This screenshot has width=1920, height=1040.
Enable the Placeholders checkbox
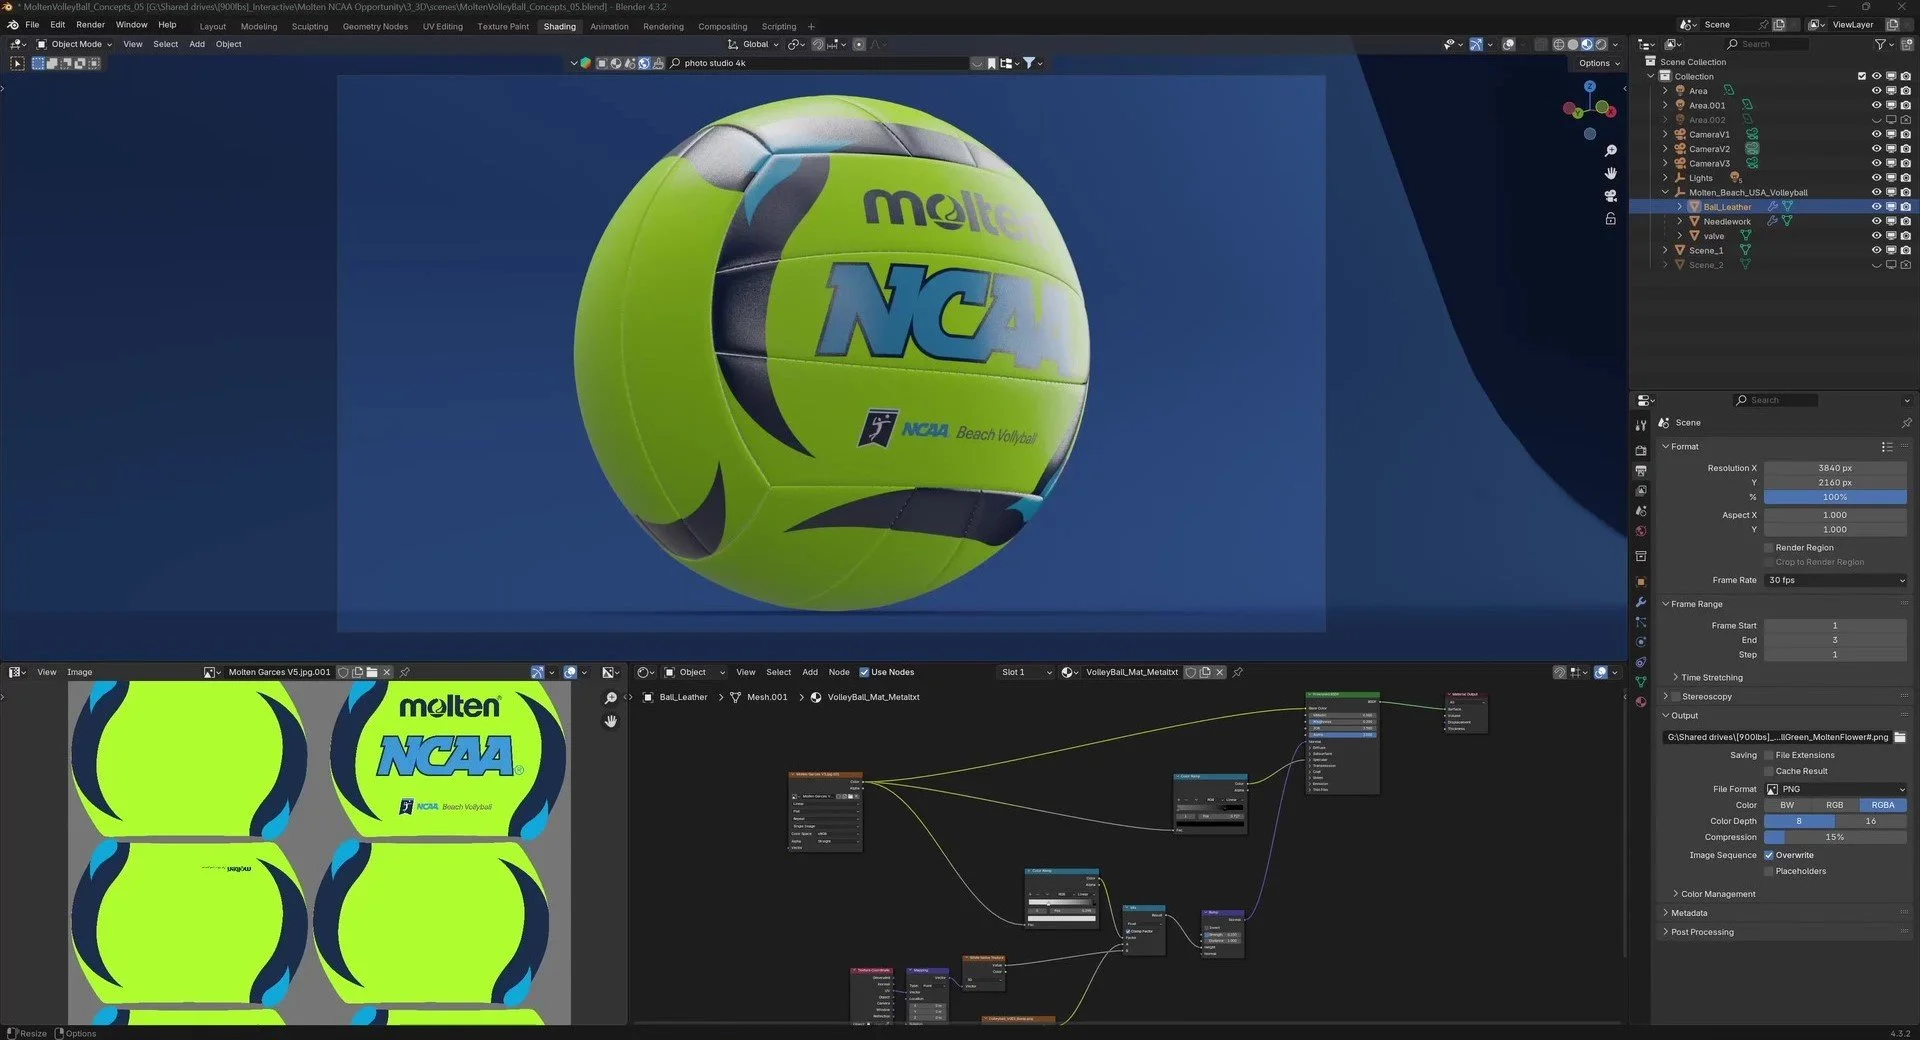[x=1768, y=871]
